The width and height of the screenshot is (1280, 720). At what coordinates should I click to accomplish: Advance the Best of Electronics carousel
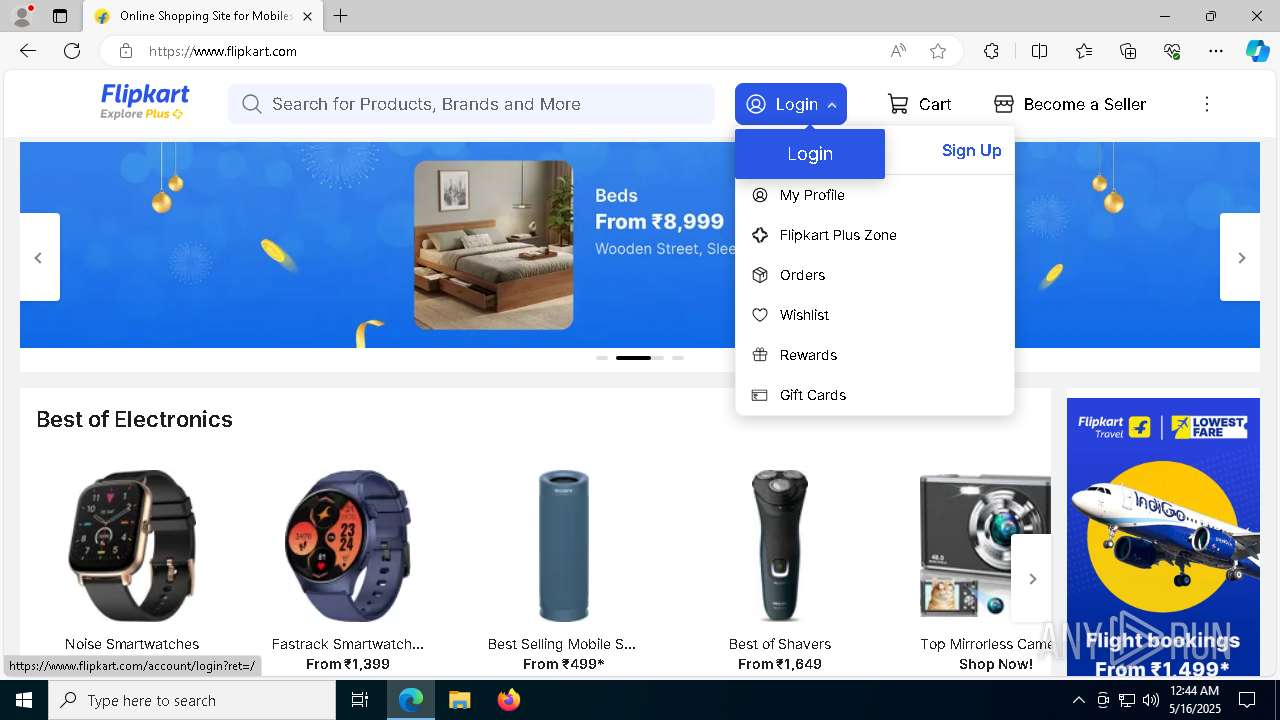click(x=1032, y=578)
